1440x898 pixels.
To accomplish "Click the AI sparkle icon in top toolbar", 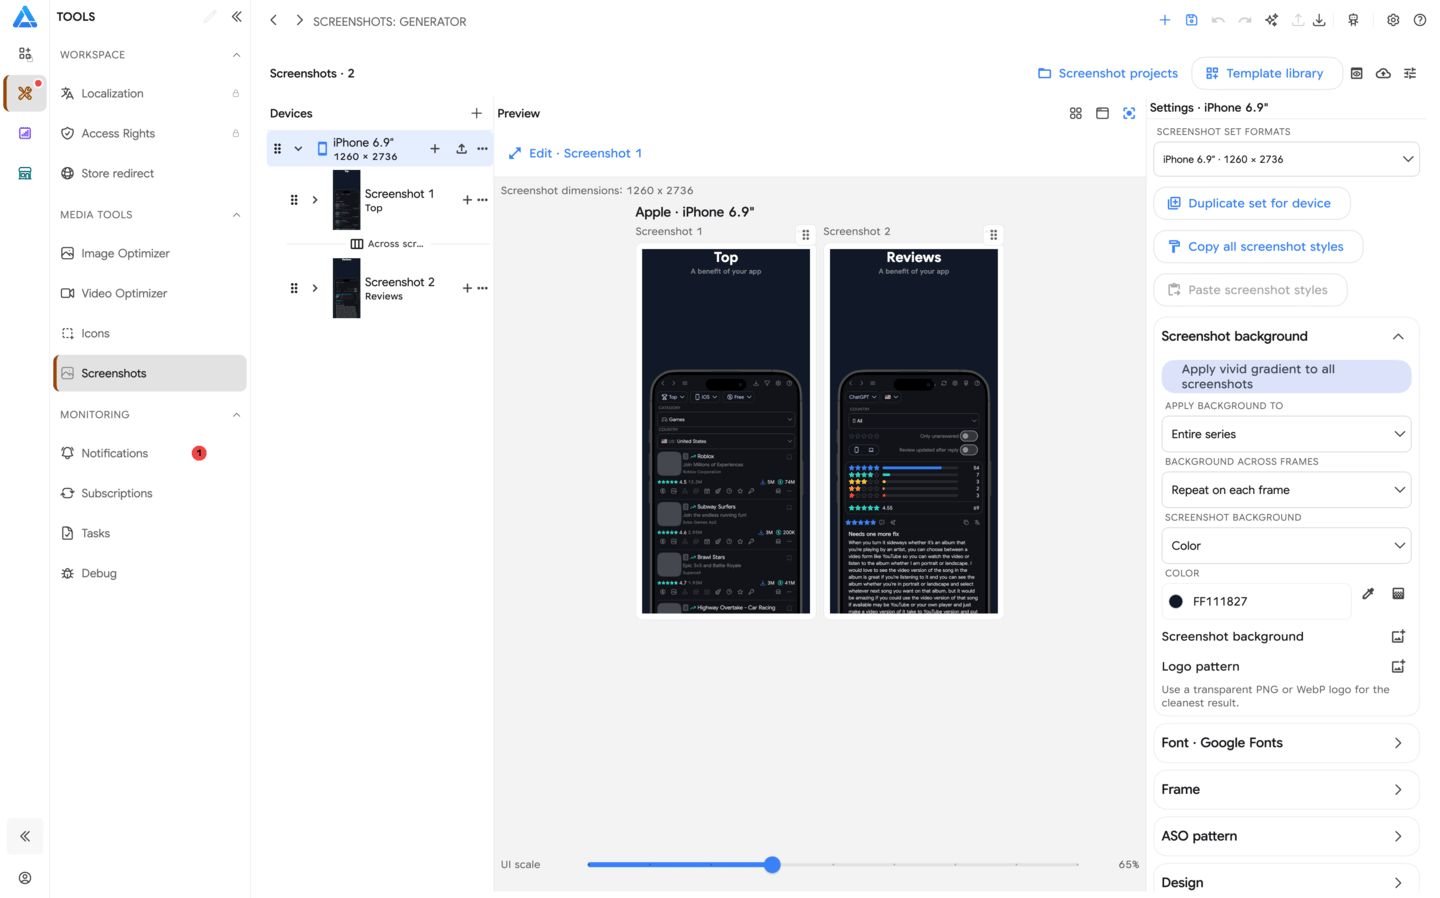I will pyautogui.click(x=1271, y=20).
